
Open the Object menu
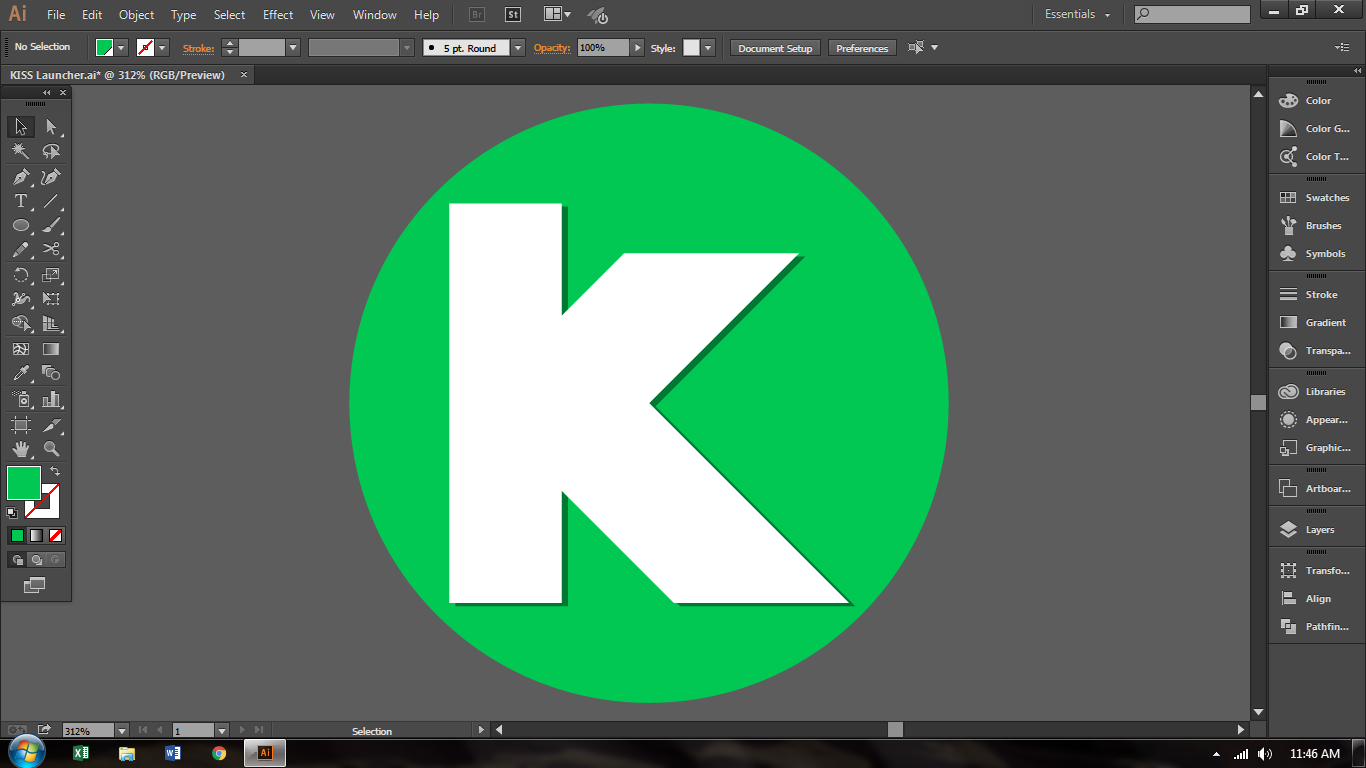click(x=137, y=15)
